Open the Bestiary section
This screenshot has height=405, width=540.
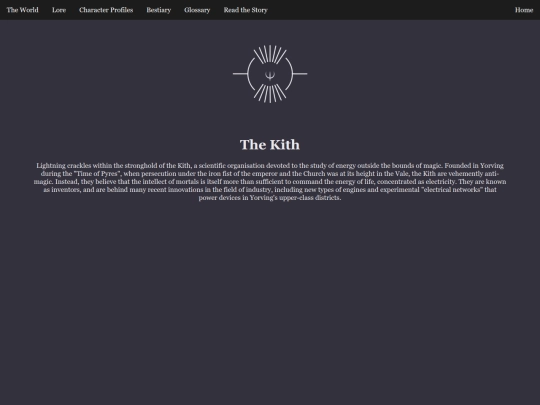tap(159, 10)
